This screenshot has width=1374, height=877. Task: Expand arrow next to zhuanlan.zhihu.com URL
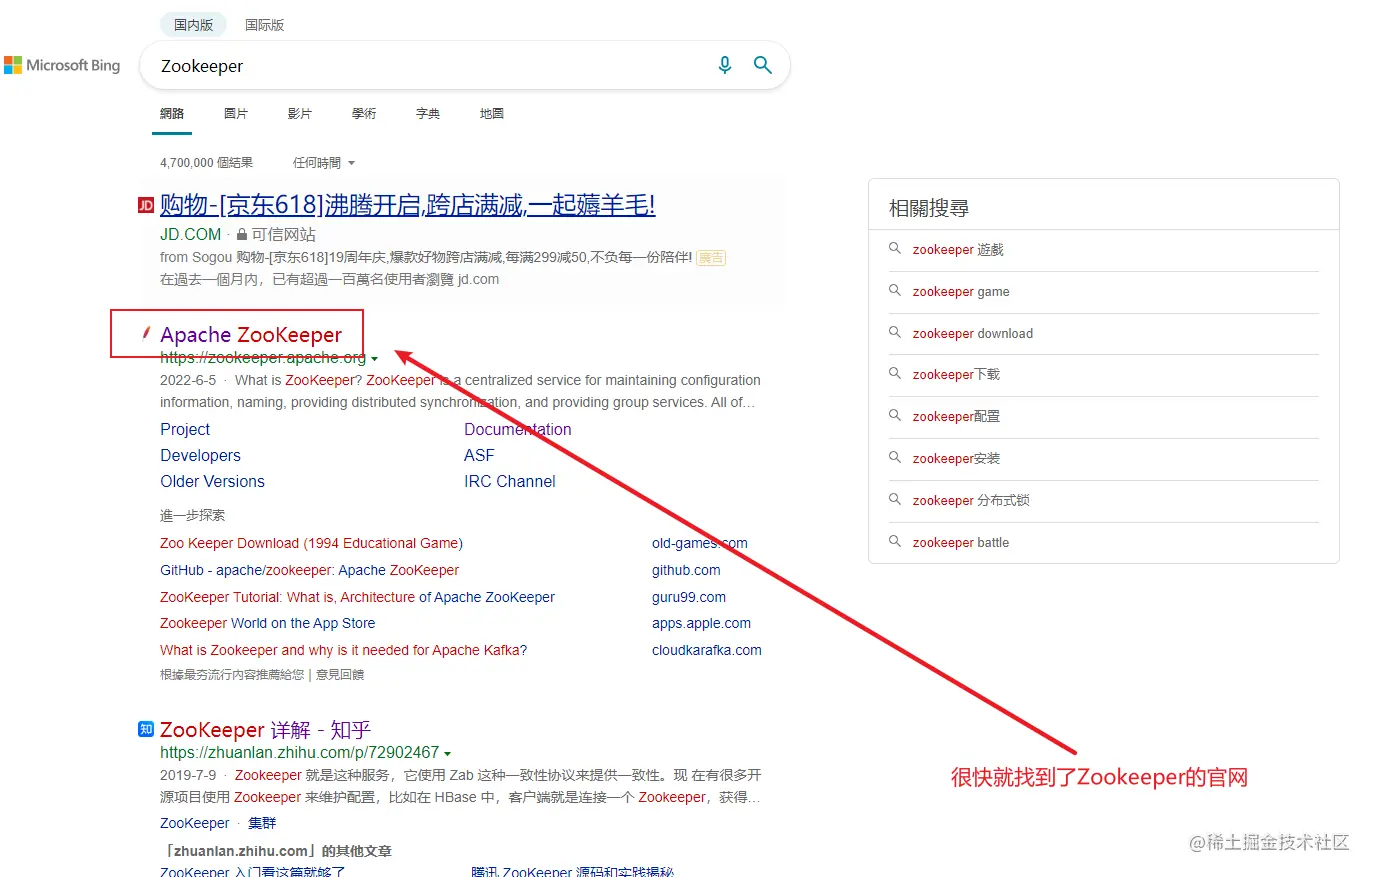pos(448,754)
